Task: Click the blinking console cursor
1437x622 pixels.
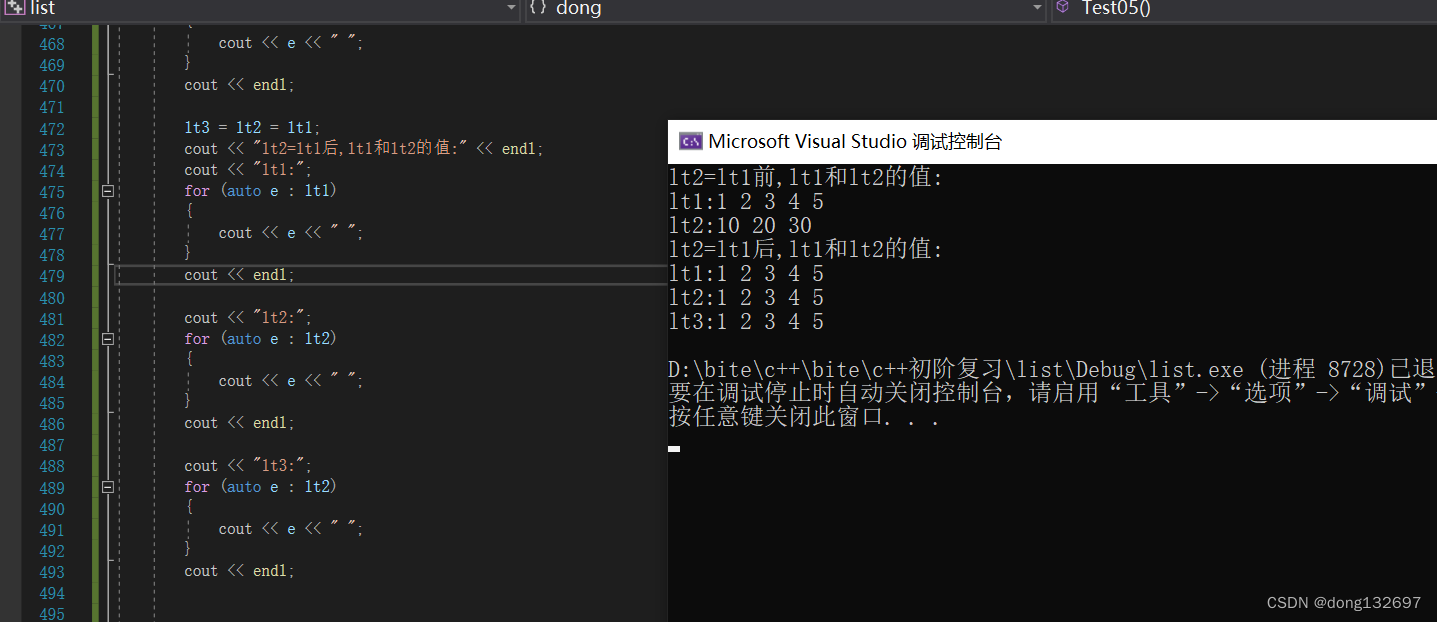Action: coord(674,449)
